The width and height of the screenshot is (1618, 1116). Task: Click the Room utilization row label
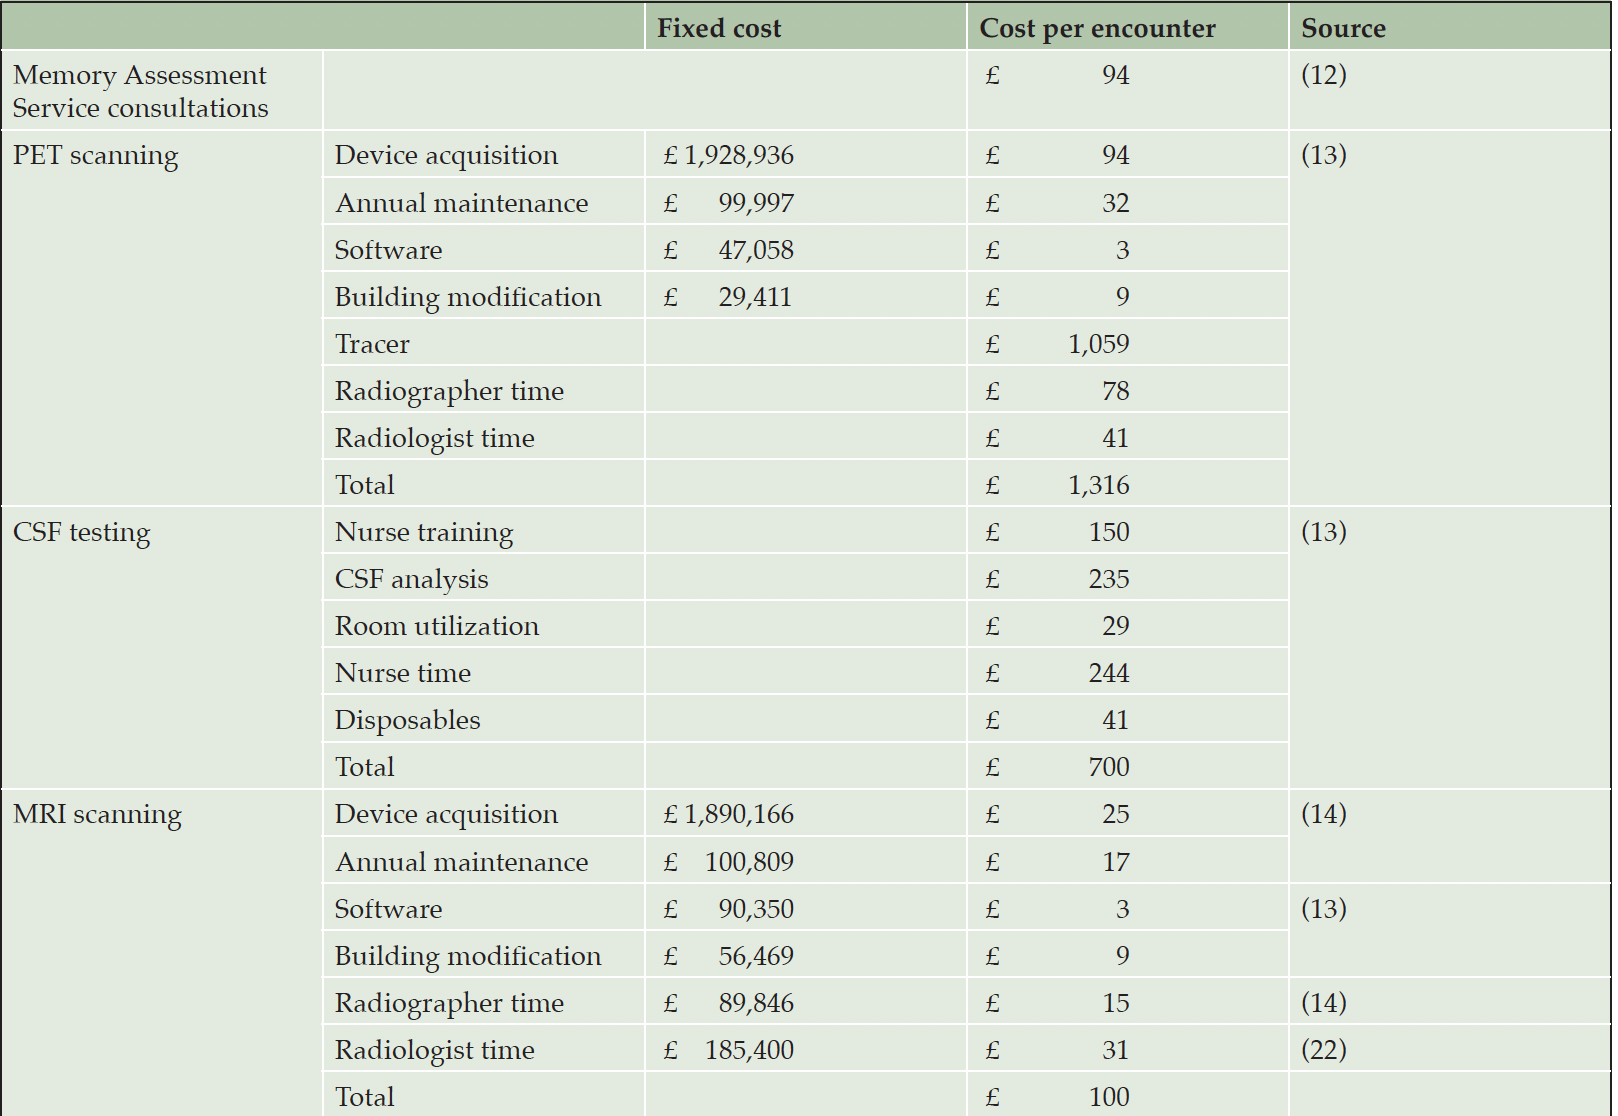coord(436,626)
